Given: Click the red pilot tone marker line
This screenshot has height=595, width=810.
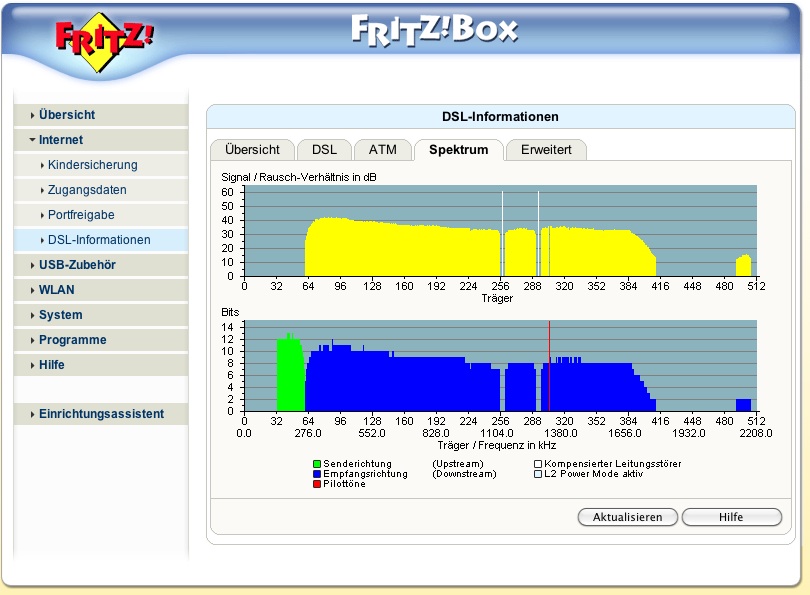Looking at the screenshot, I should tap(549, 366).
